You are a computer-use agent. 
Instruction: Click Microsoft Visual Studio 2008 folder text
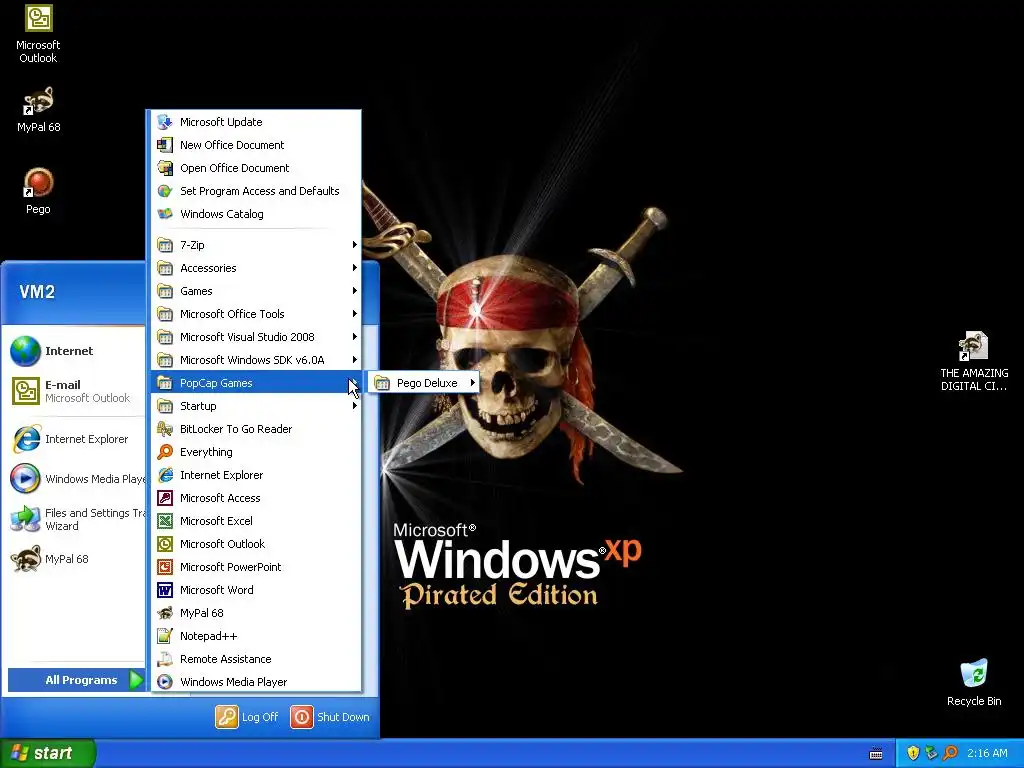click(x=247, y=337)
